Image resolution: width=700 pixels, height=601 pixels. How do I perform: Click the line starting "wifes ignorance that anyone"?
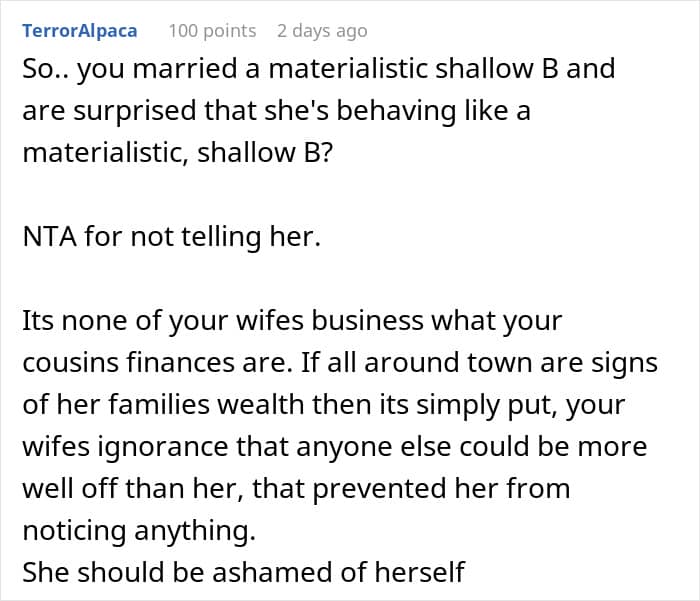coord(334,447)
